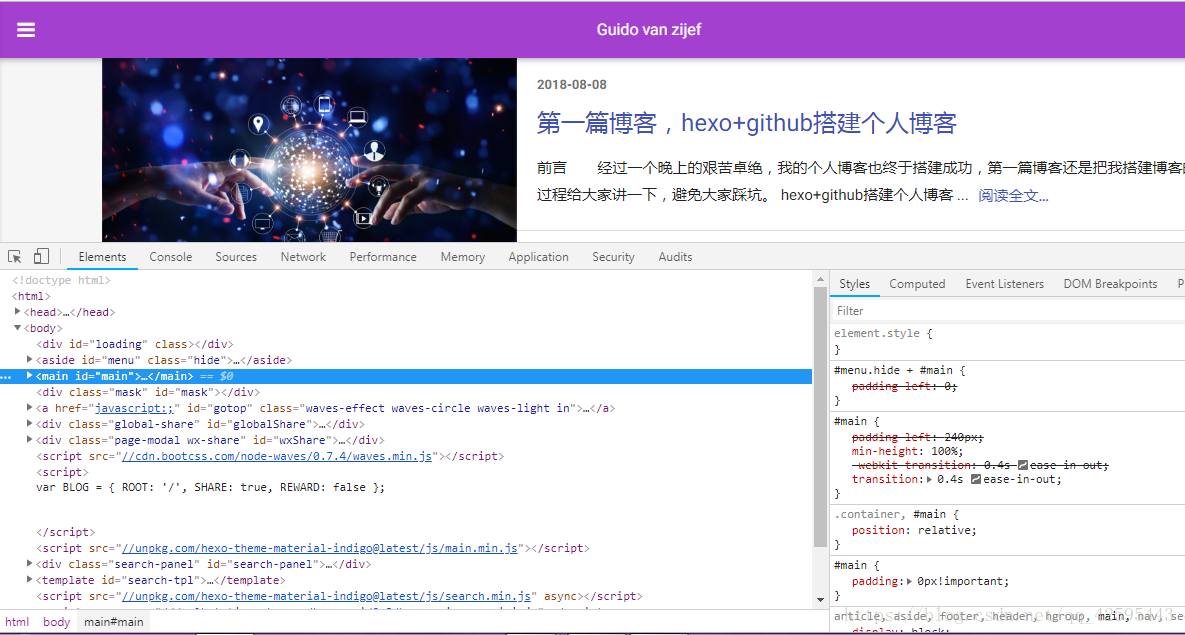Expand the div id="search-panel" node

29,563
